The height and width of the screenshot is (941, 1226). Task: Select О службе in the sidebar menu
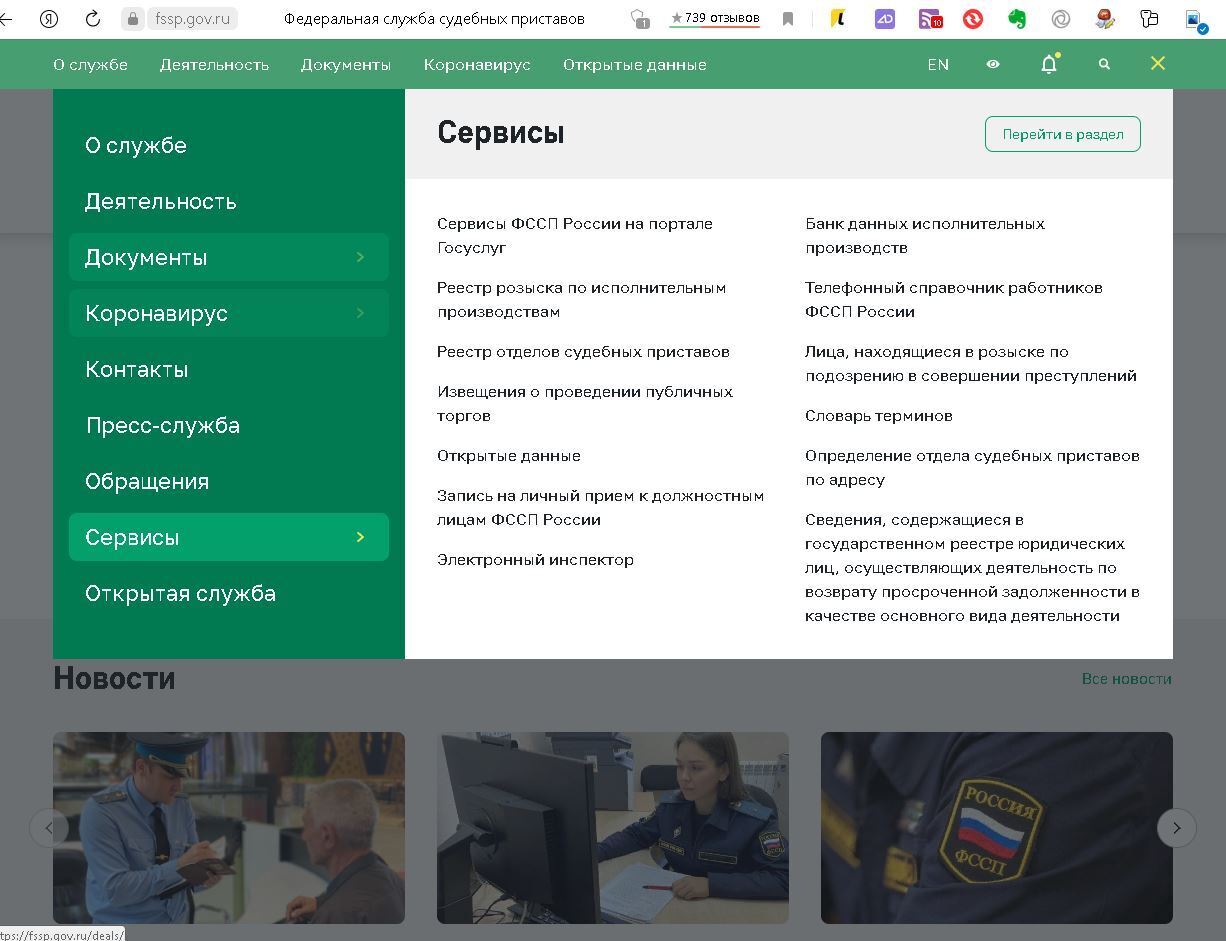tap(135, 145)
